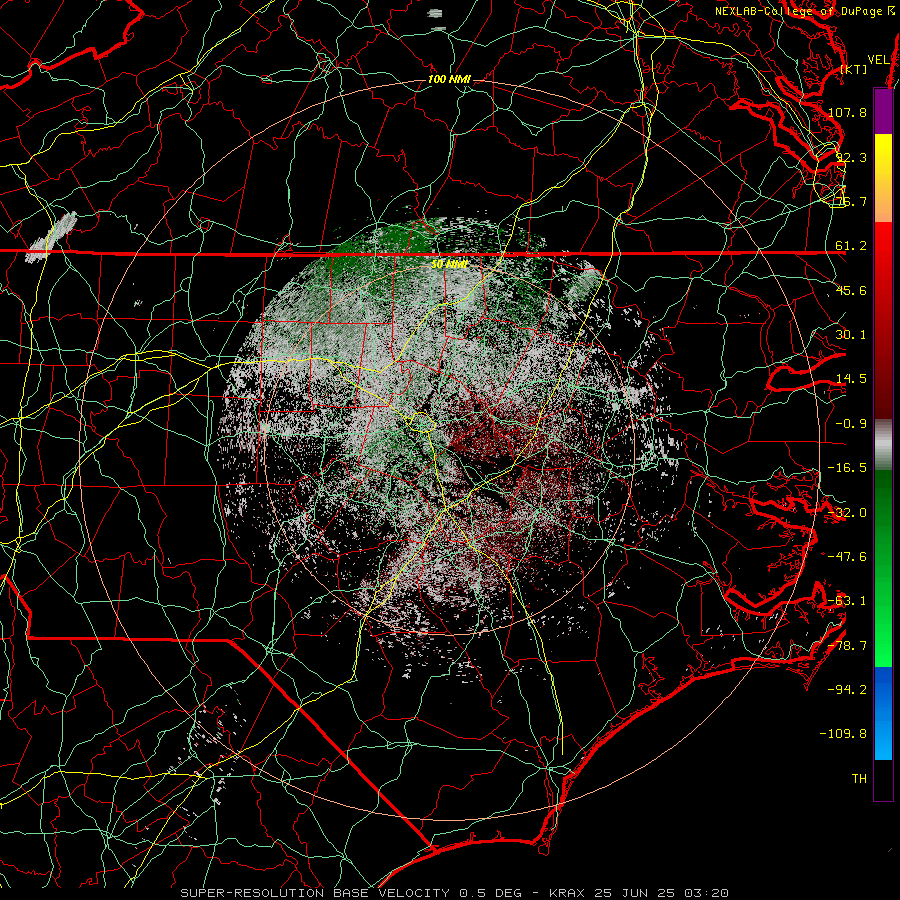Click the 92.3 velocity scale value
The height and width of the screenshot is (900, 900).
(851, 157)
